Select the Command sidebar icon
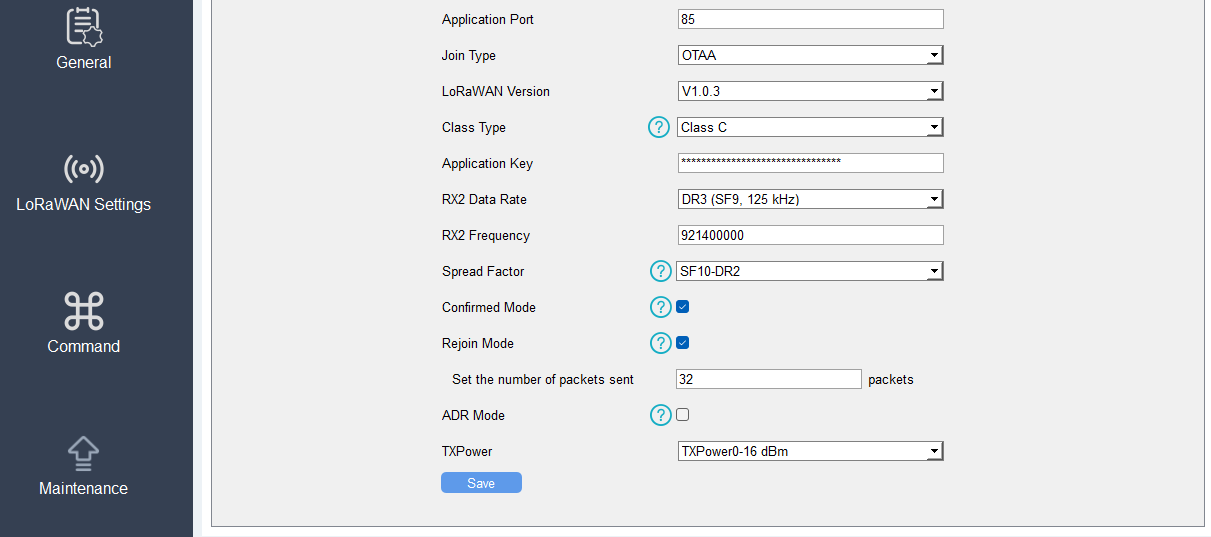The image size is (1211, 537). [84, 311]
